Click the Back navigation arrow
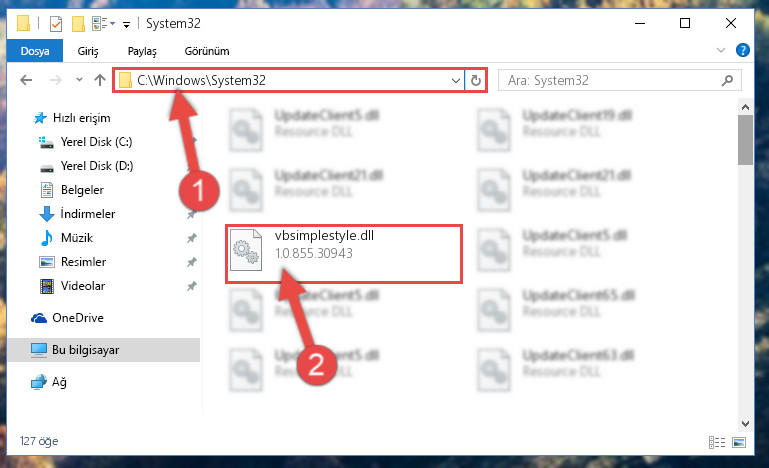The height and width of the screenshot is (468, 769). (x=26, y=80)
